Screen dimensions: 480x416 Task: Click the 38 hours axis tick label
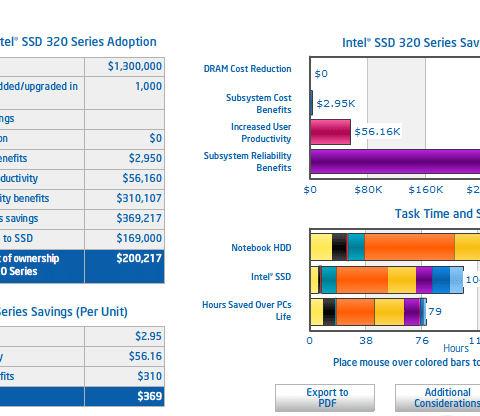pos(366,341)
